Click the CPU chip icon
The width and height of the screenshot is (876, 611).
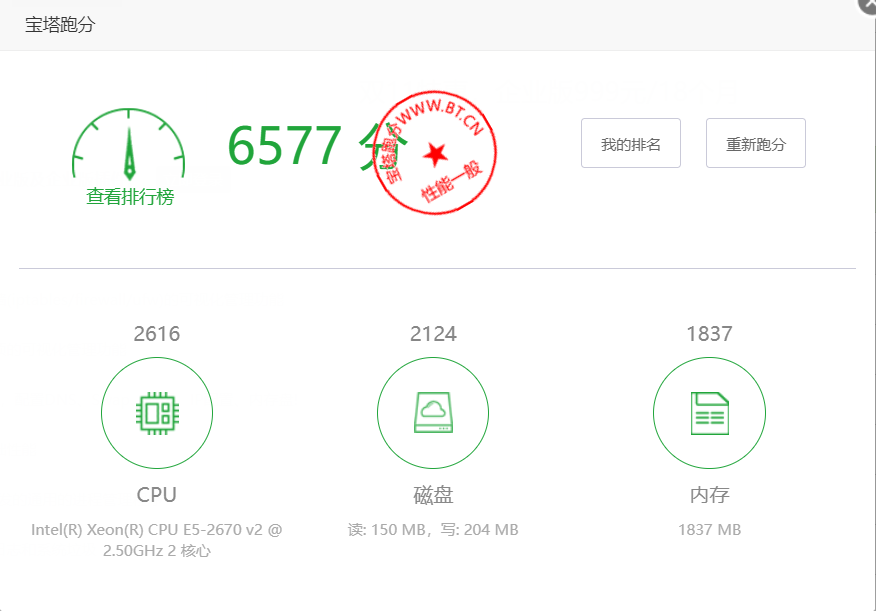click(157, 413)
